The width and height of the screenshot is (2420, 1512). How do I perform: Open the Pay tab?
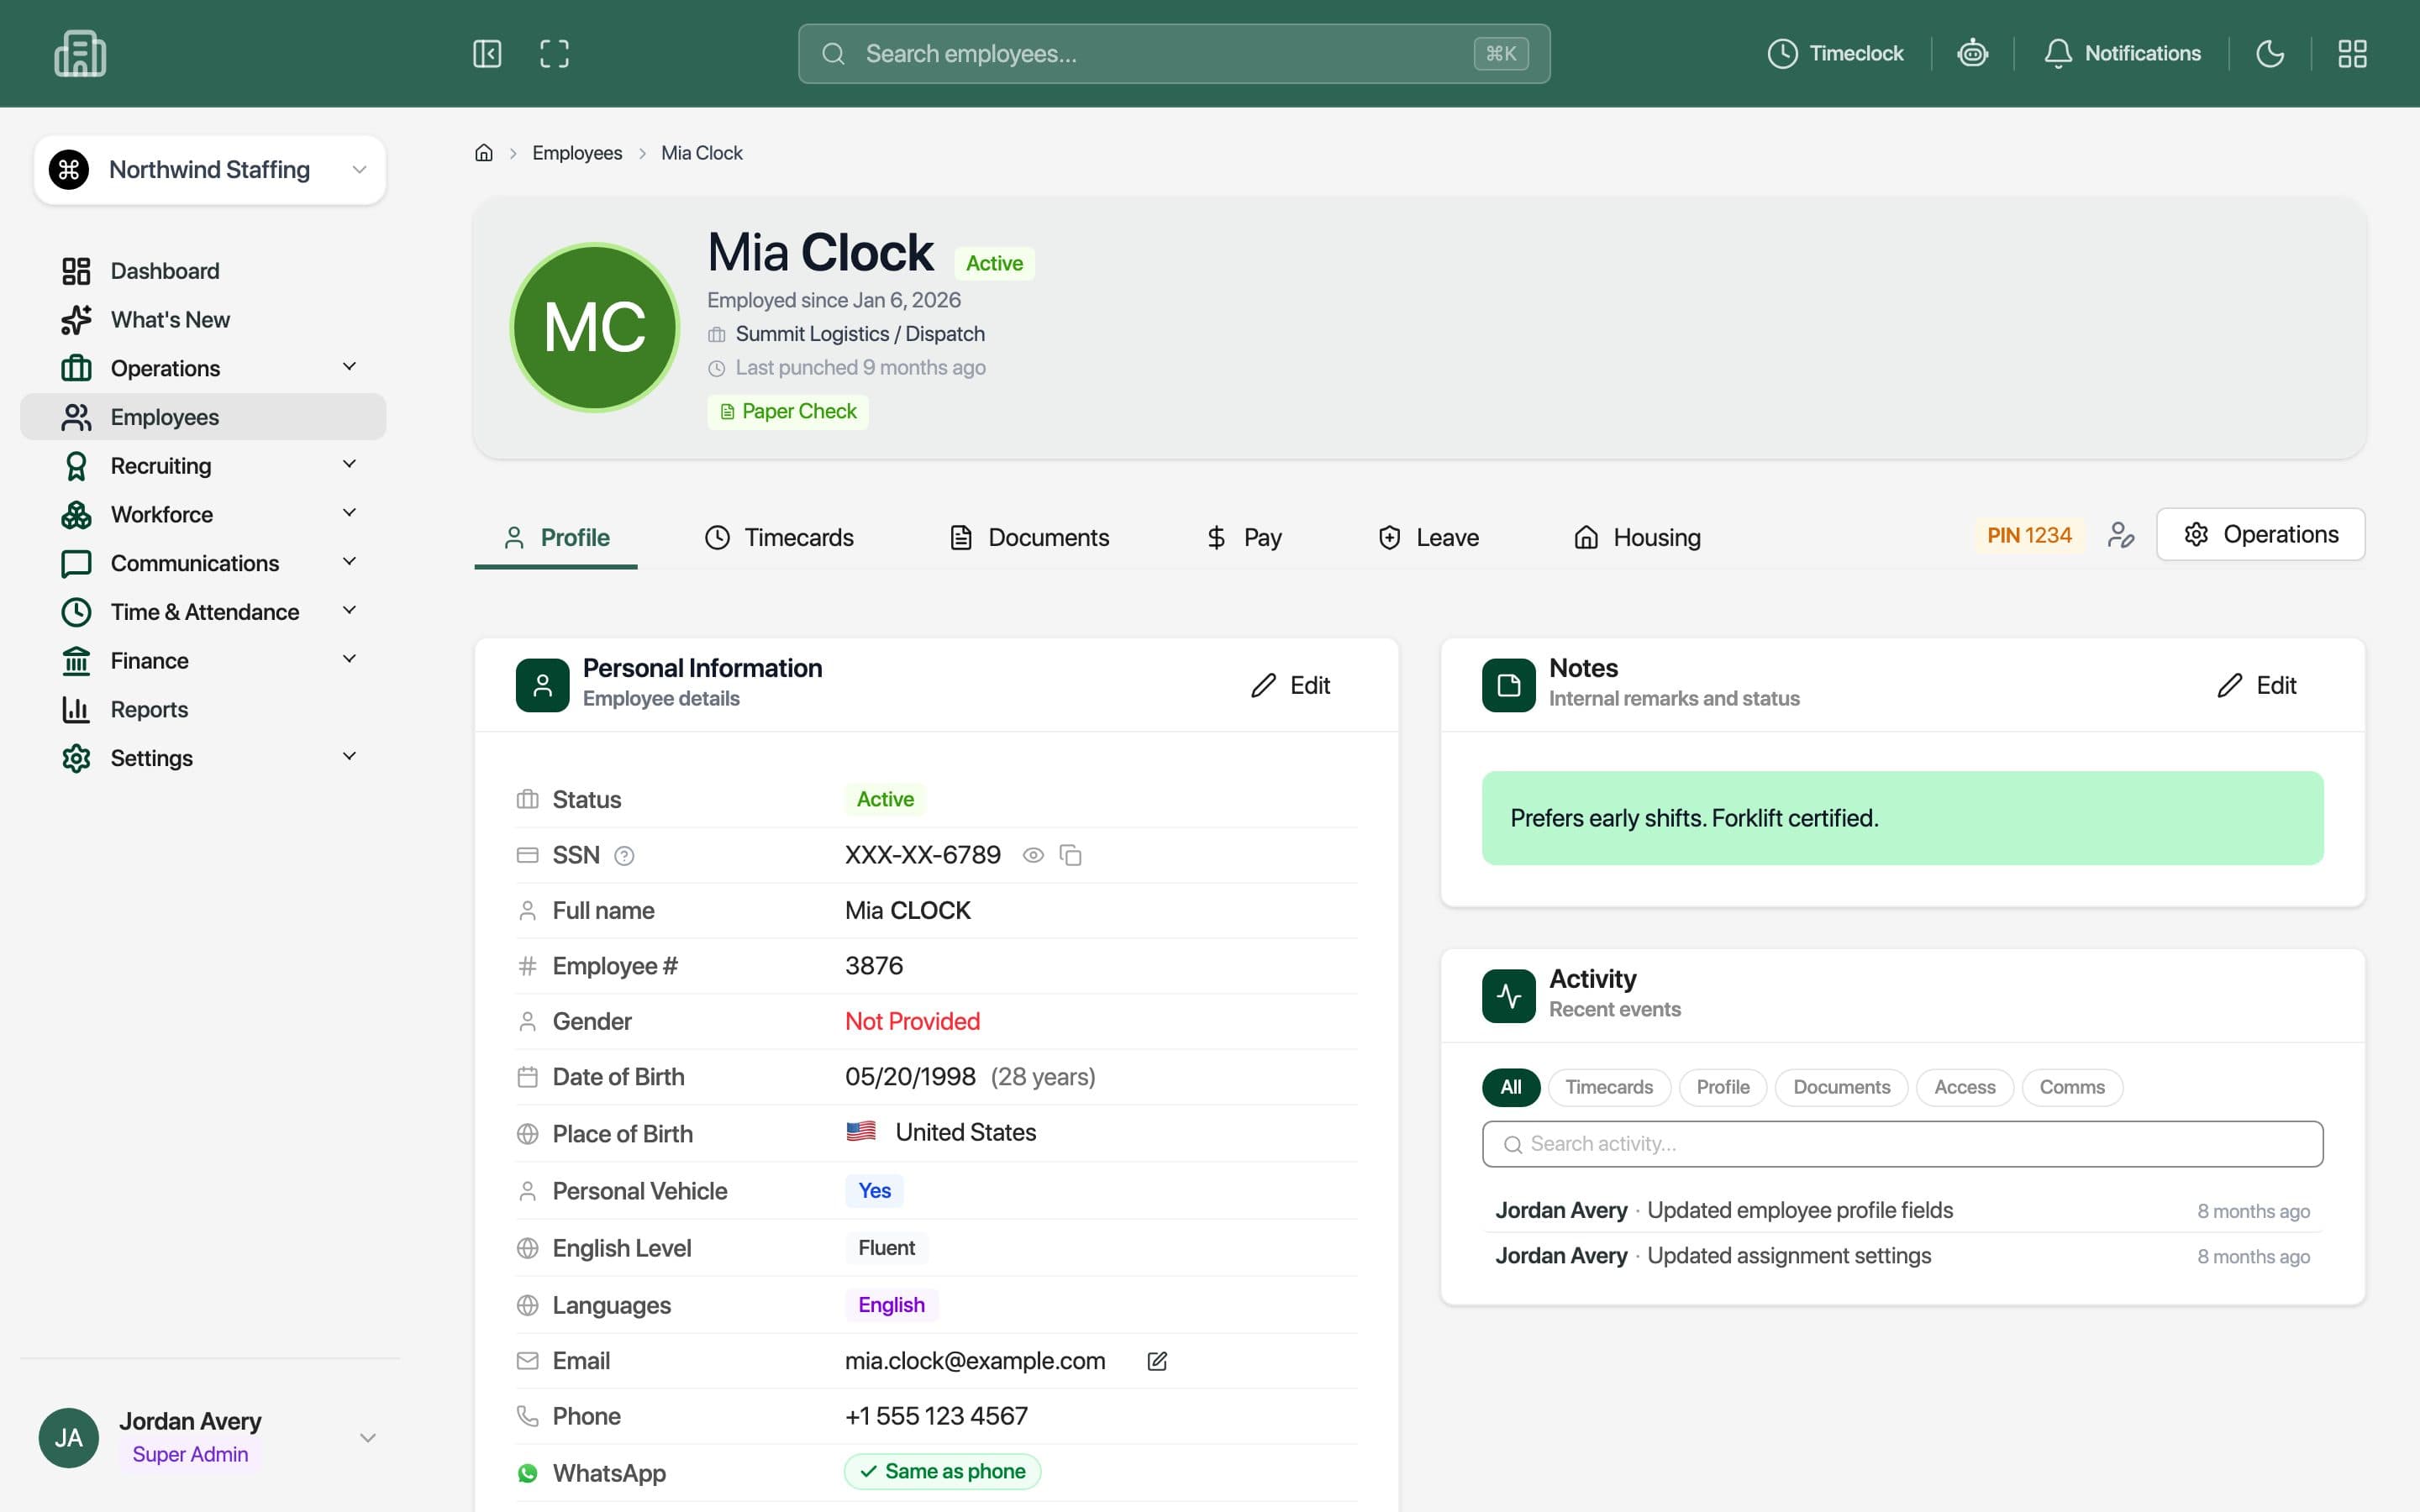(x=1244, y=538)
